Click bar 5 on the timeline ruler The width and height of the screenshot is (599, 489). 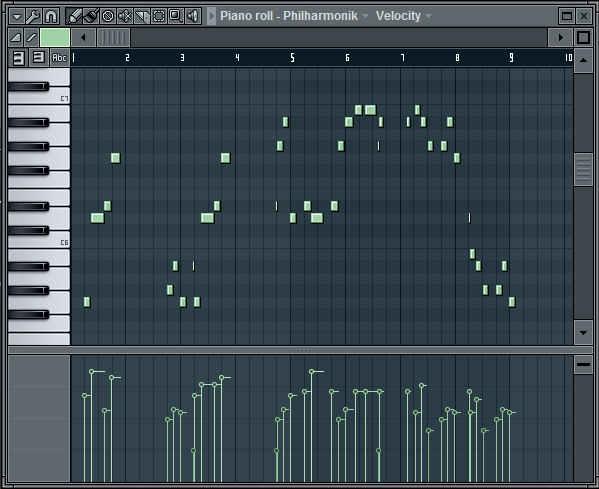pos(292,58)
